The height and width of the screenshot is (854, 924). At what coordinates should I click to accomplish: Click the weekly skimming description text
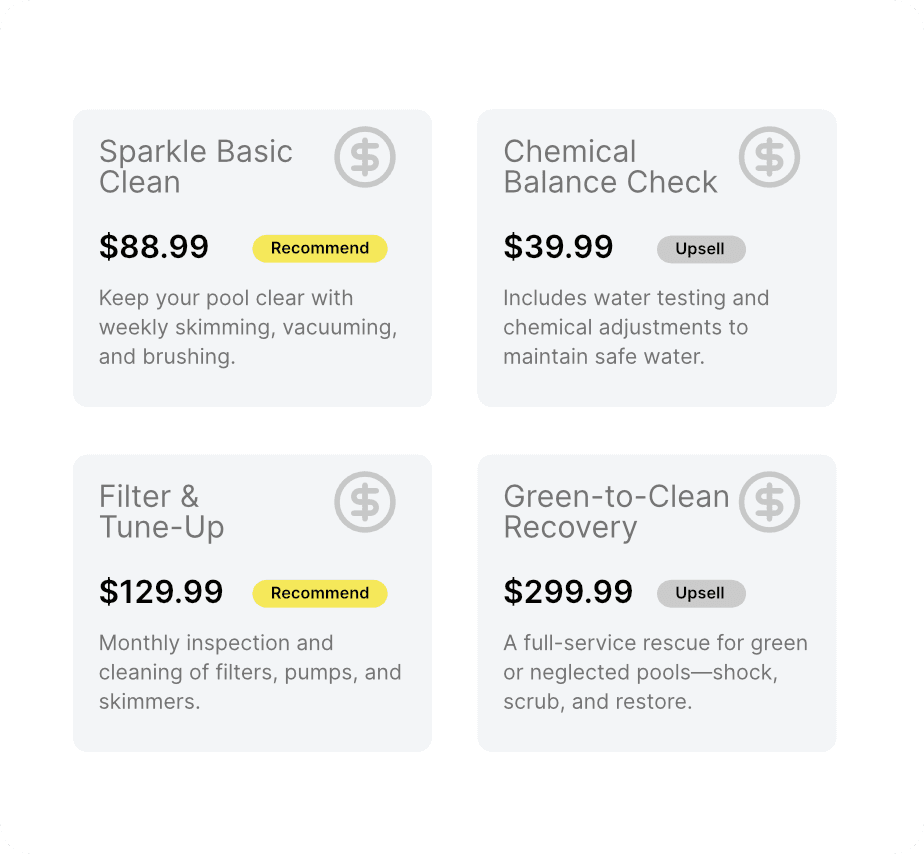(x=248, y=327)
